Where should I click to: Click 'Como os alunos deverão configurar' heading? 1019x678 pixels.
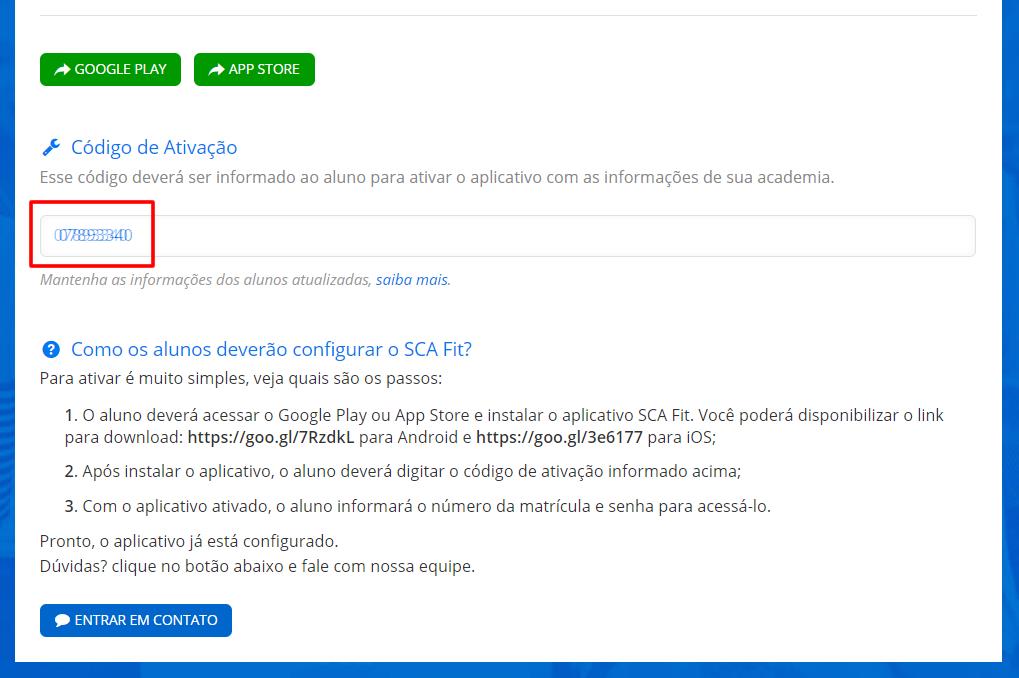(x=271, y=350)
